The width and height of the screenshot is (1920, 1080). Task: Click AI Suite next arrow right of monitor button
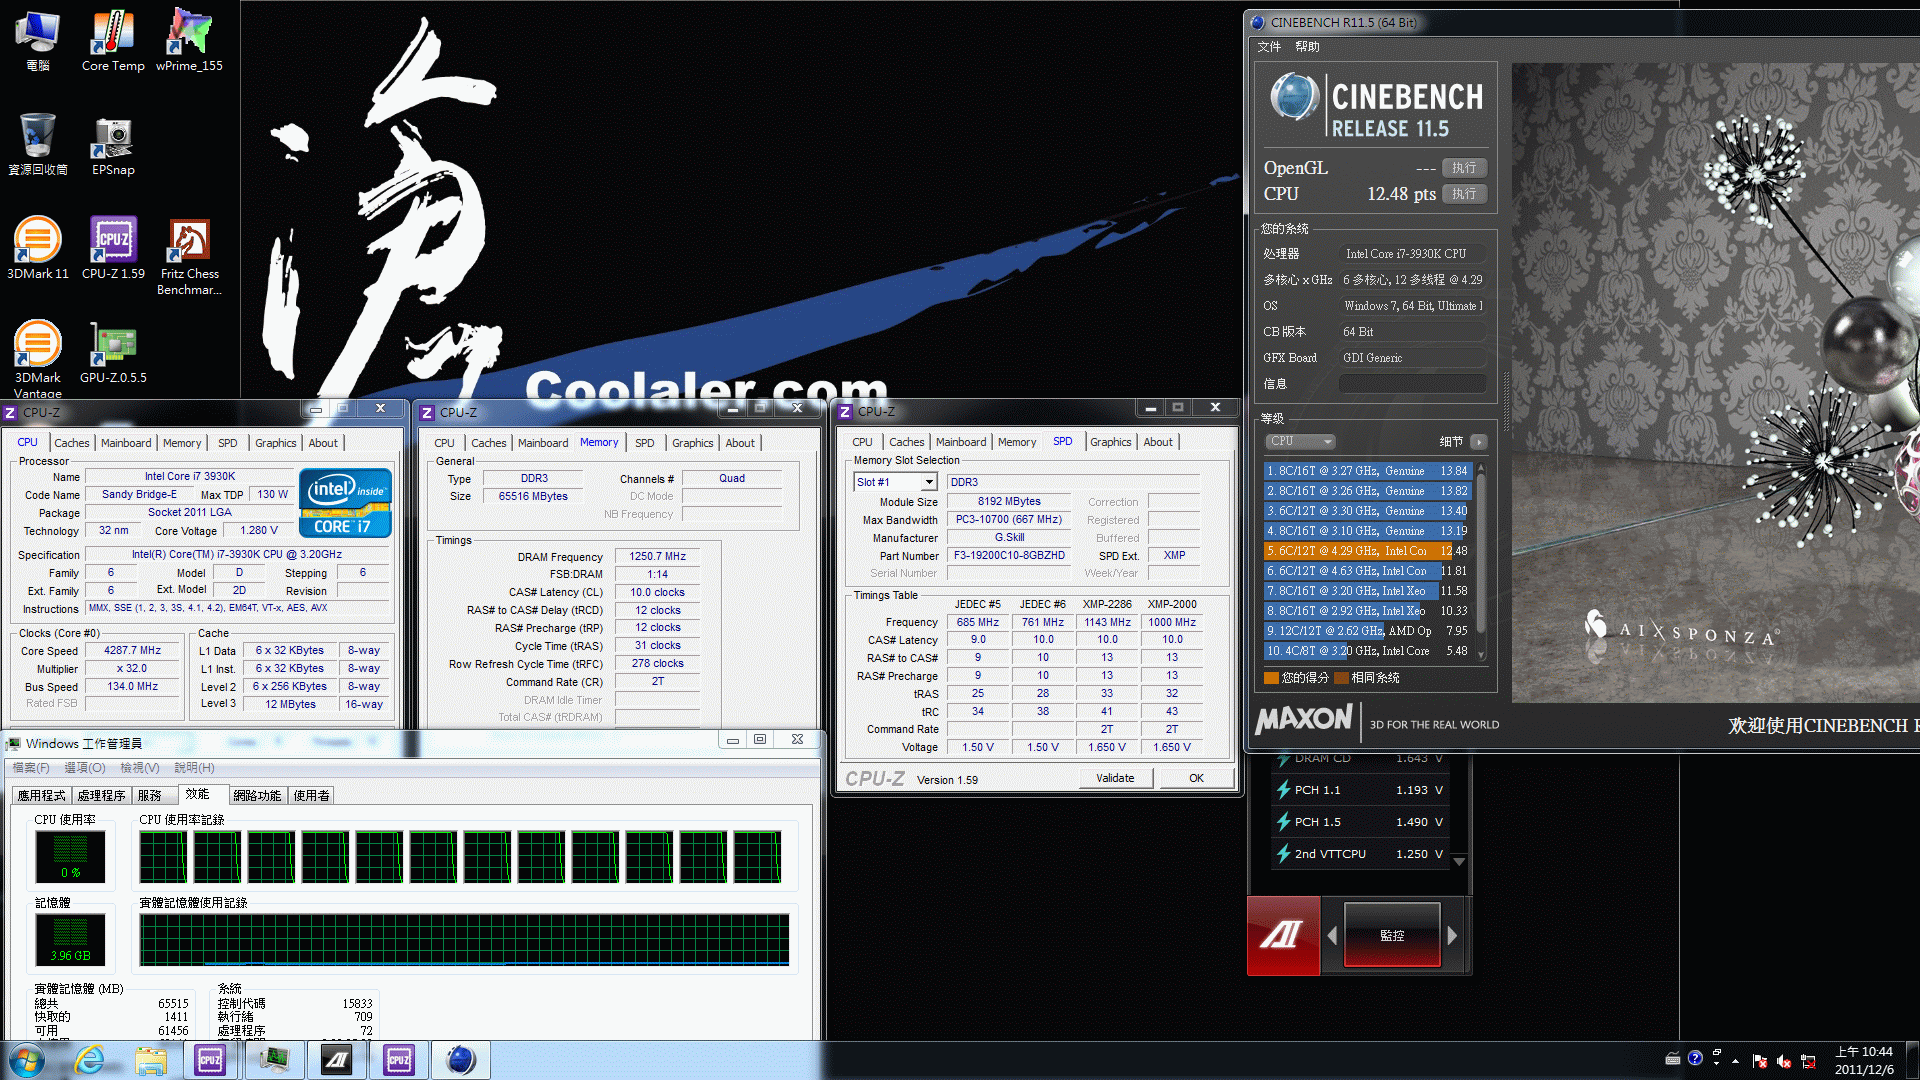point(1452,935)
